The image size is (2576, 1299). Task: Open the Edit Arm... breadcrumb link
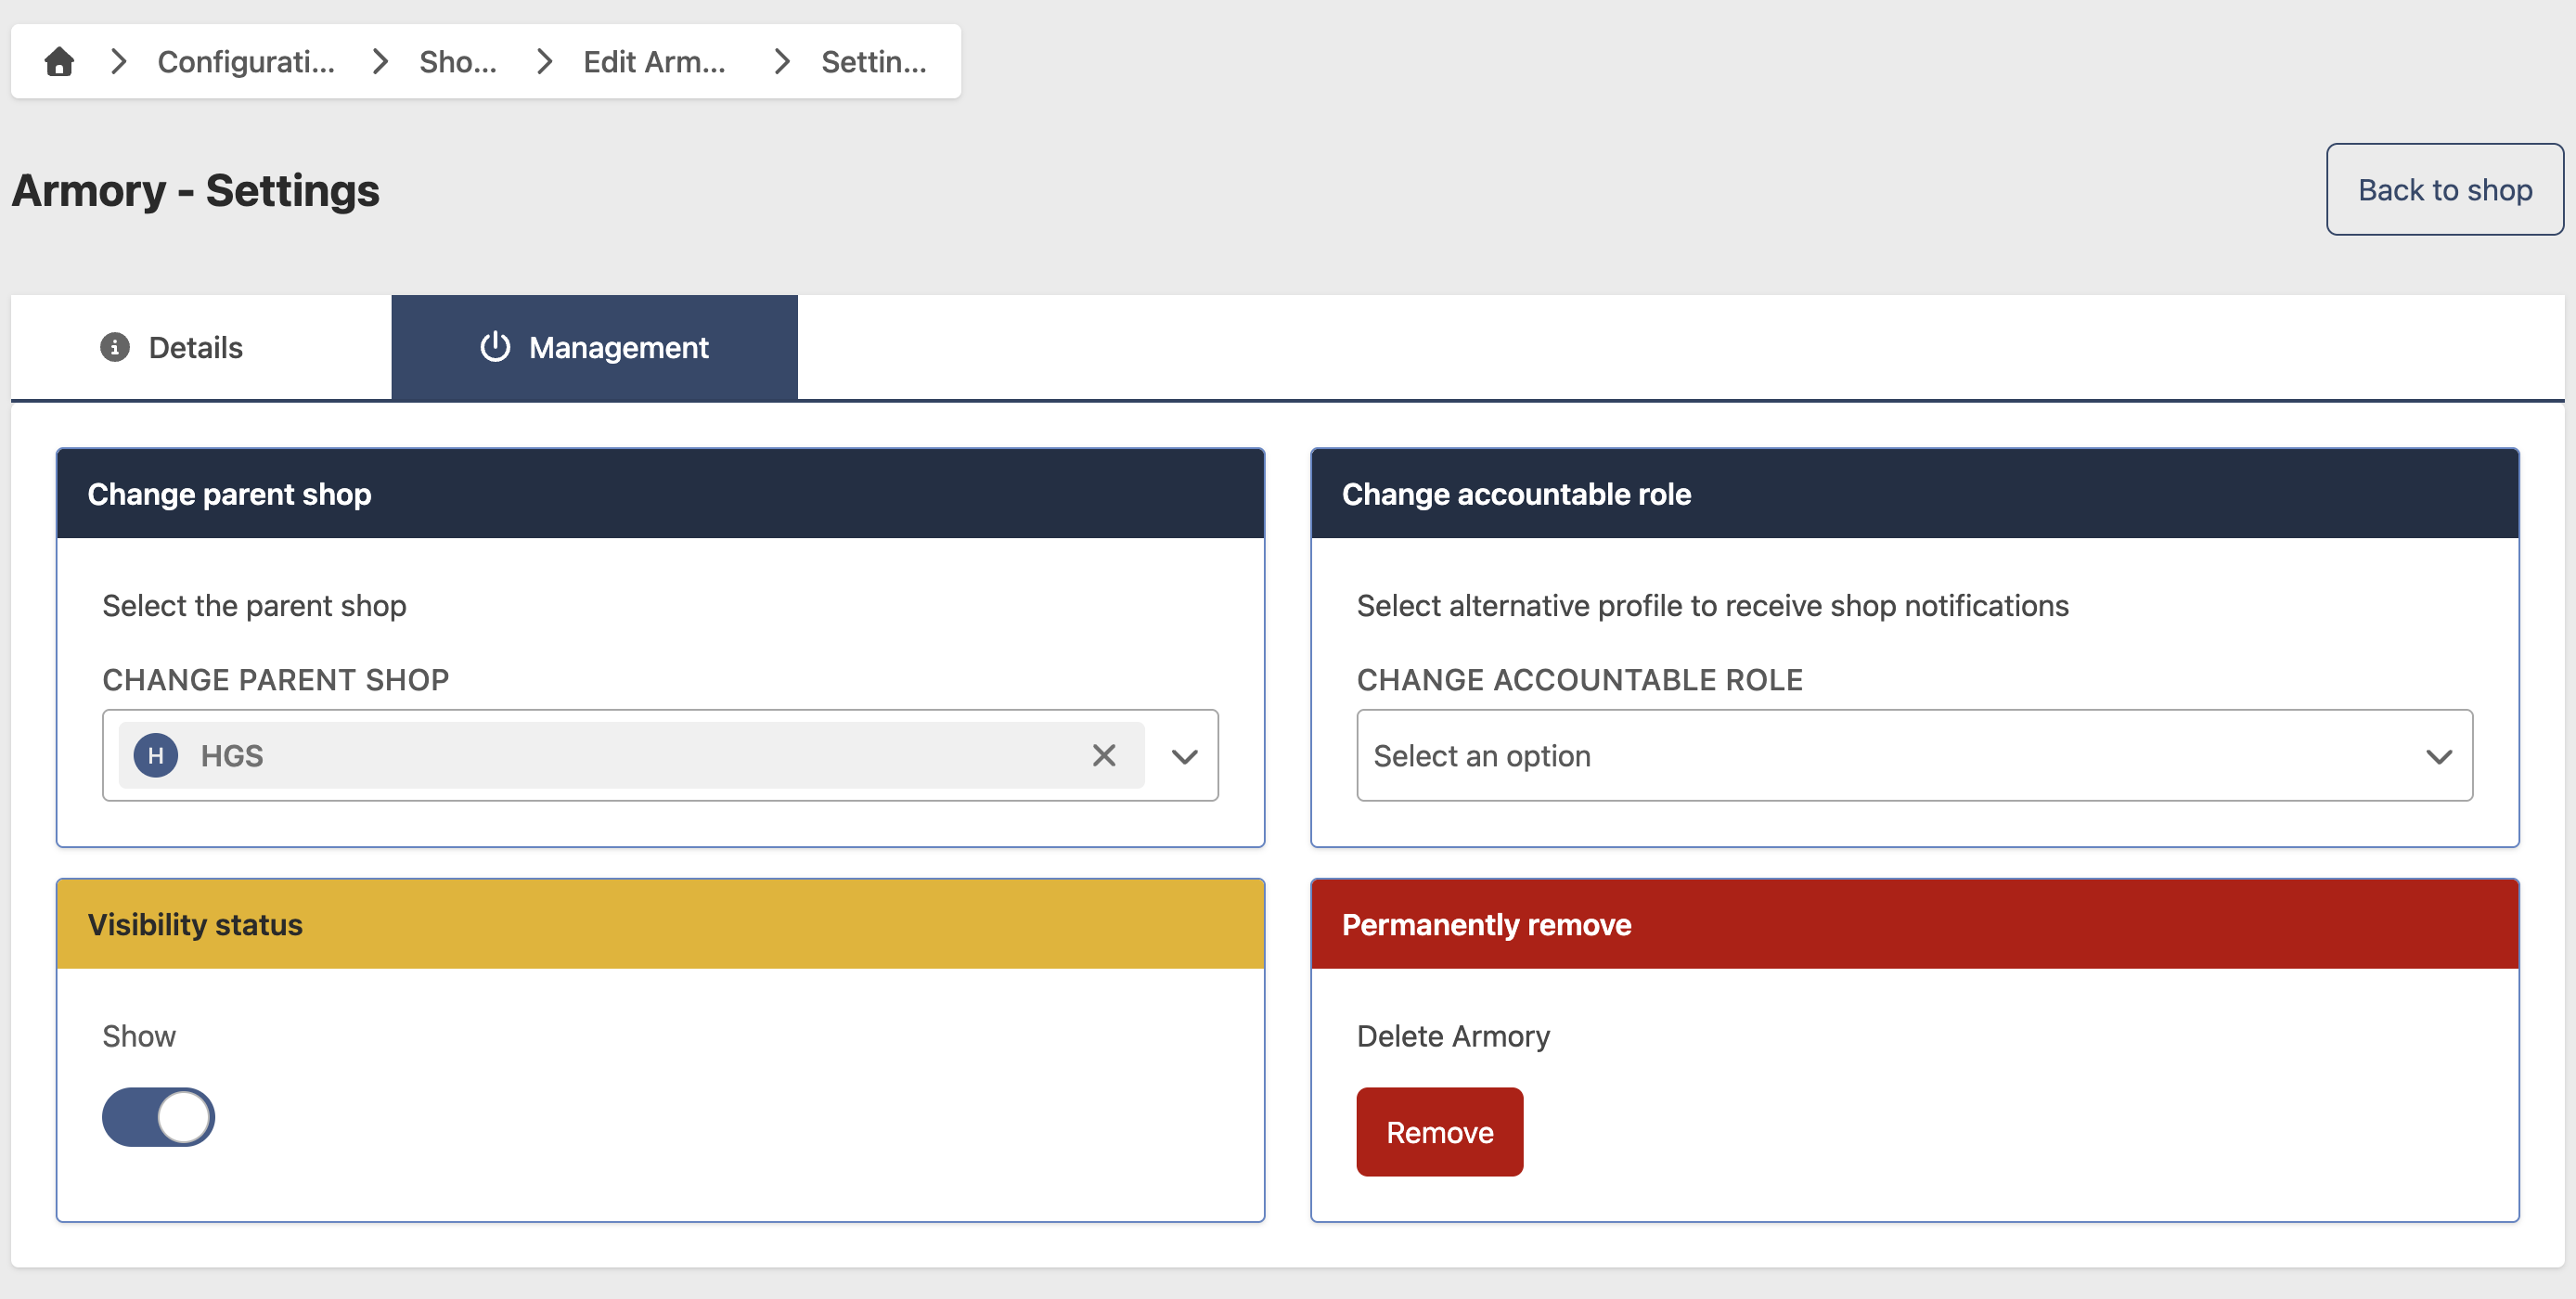[x=654, y=62]
